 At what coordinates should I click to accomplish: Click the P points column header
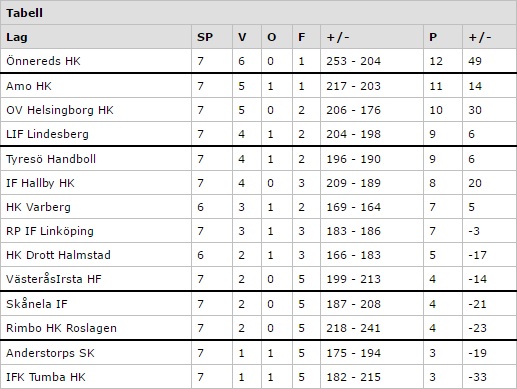[433, 37]
